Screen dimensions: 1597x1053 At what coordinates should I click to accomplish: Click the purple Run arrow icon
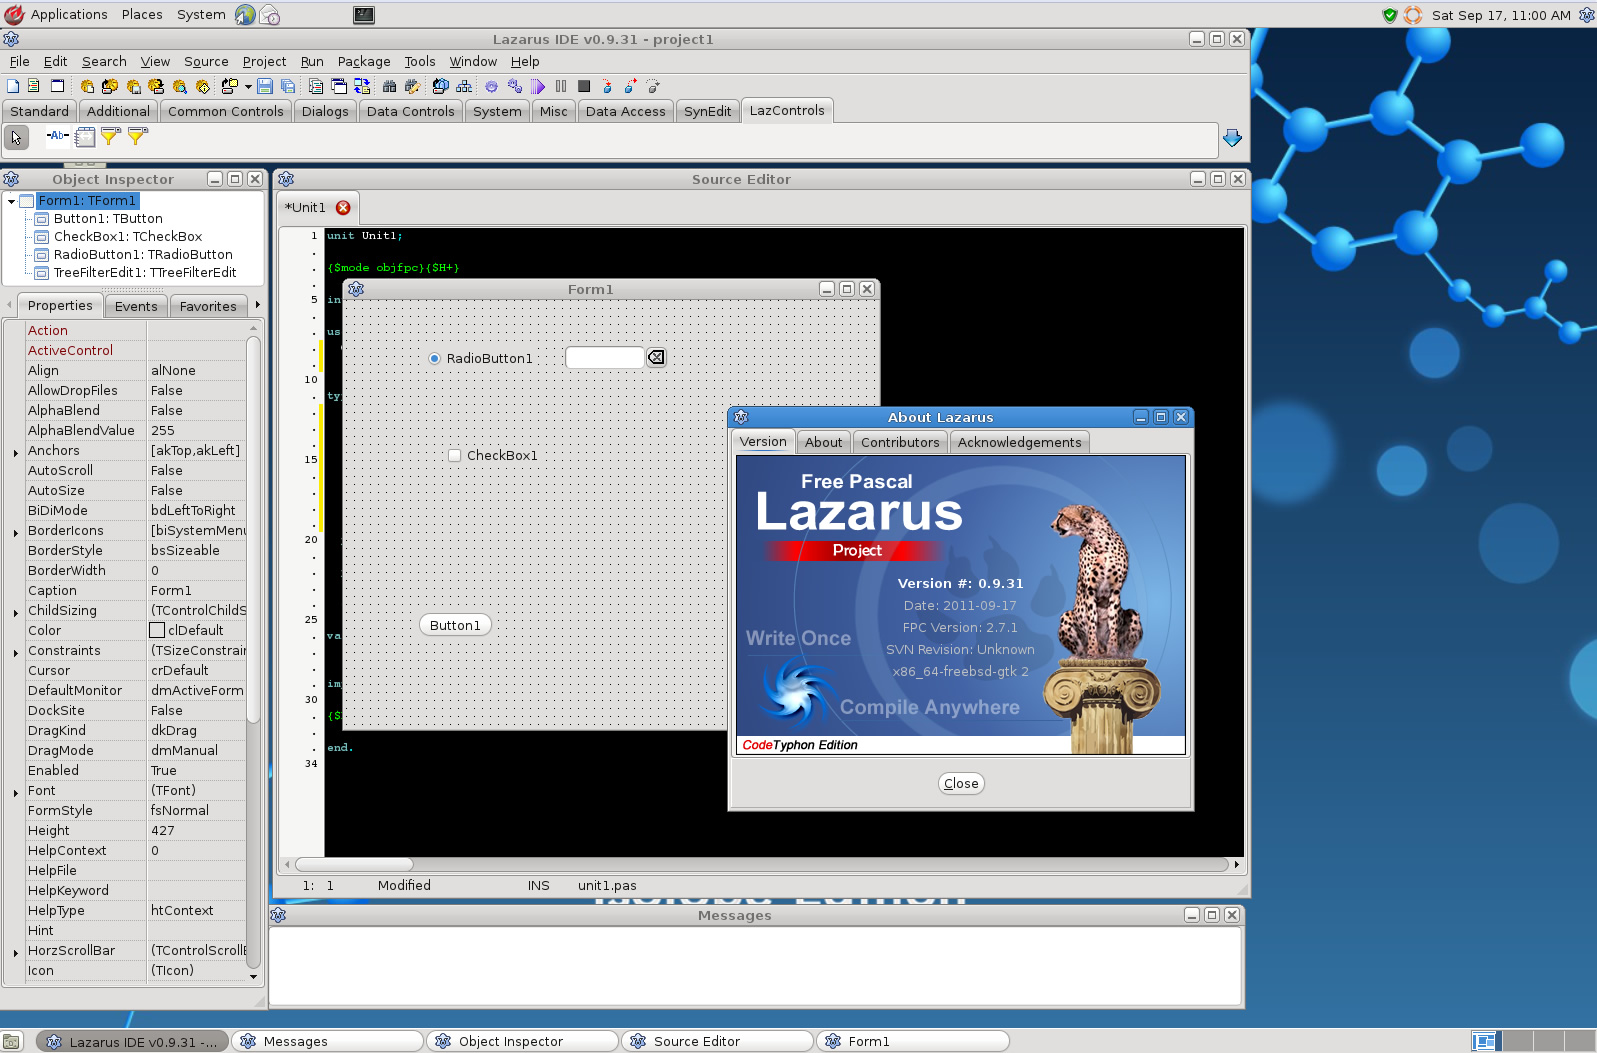pos(538,86)
